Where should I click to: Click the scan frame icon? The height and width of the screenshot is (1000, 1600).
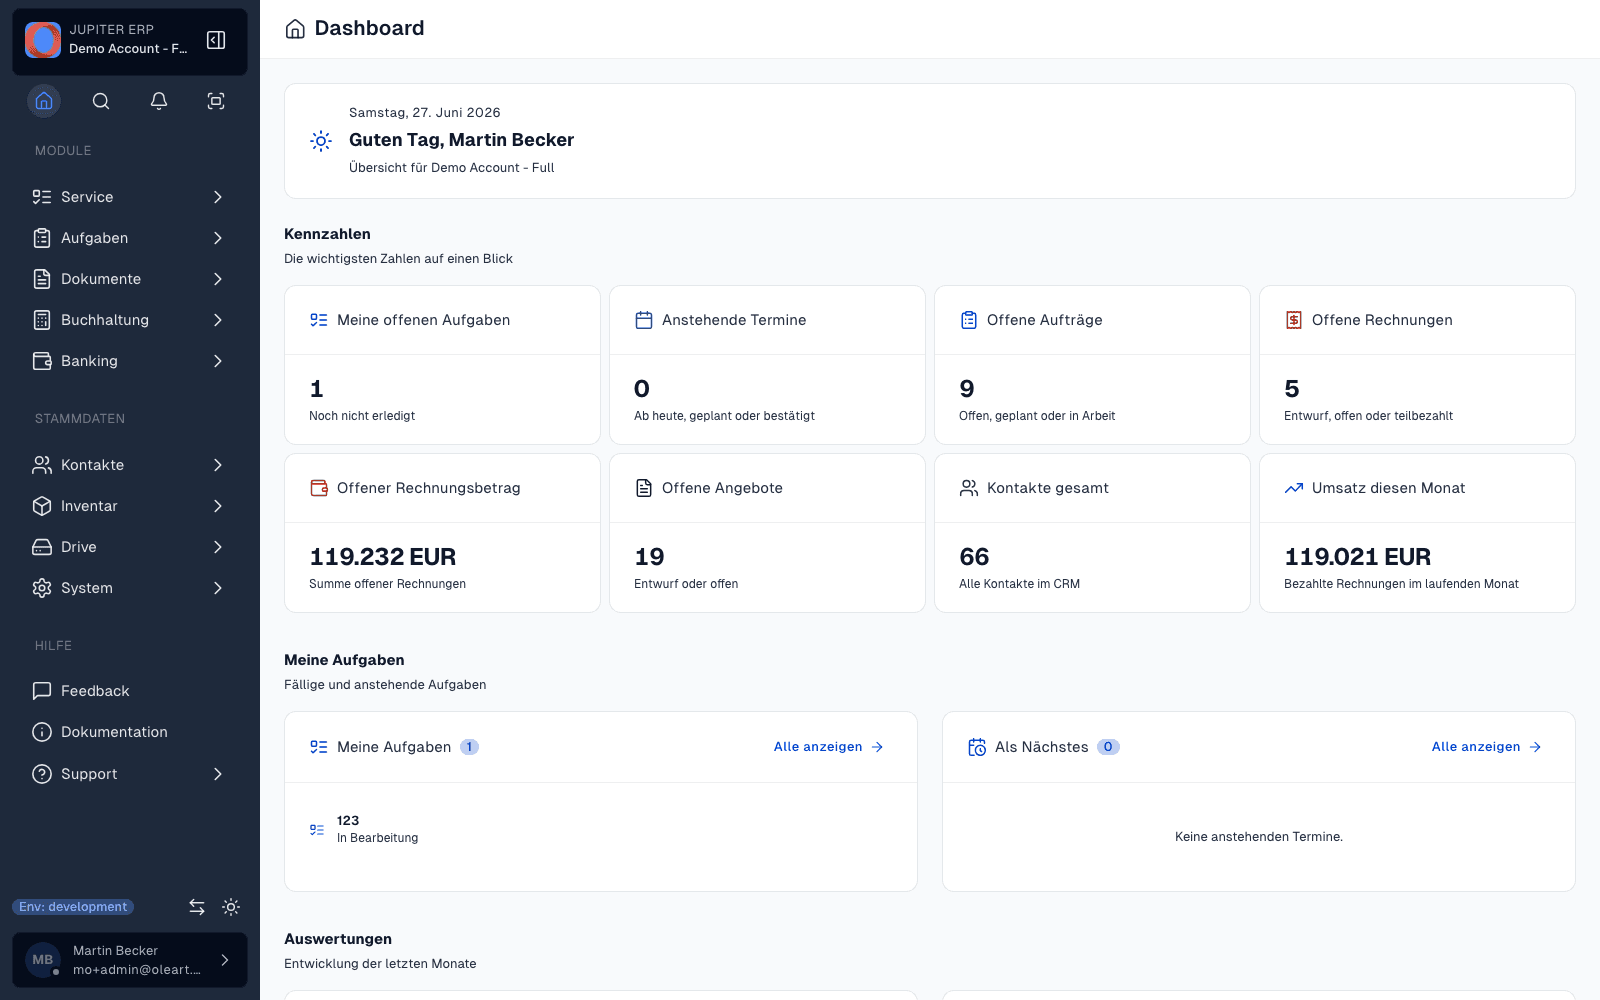point(216,101)
